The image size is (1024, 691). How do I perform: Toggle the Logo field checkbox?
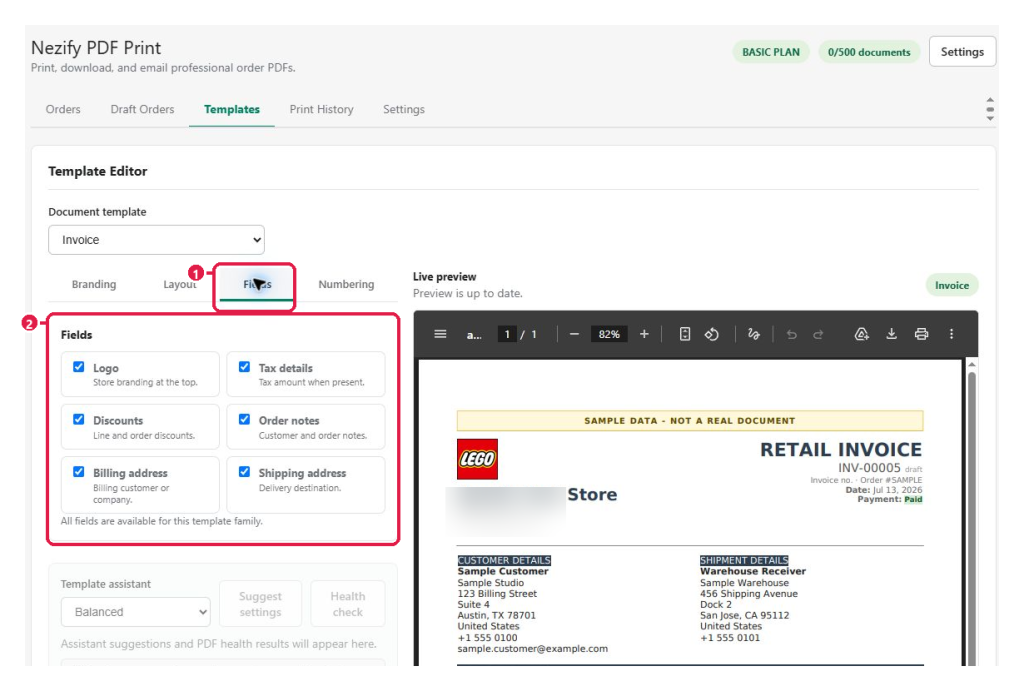pos(78,367)
